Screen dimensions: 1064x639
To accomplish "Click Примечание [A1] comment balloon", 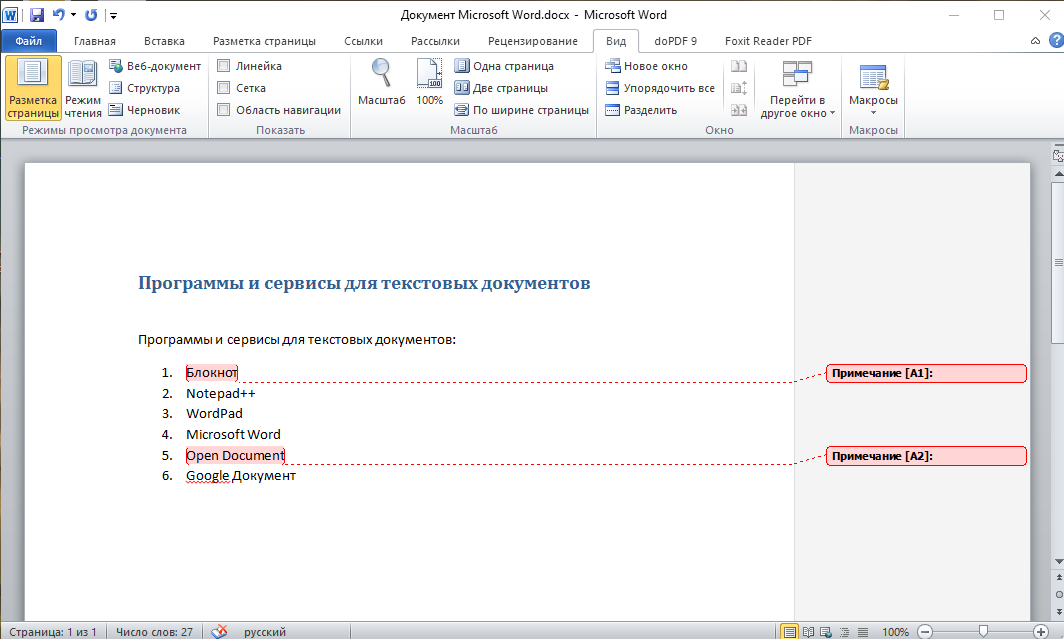I will click(x=926, y=373).
